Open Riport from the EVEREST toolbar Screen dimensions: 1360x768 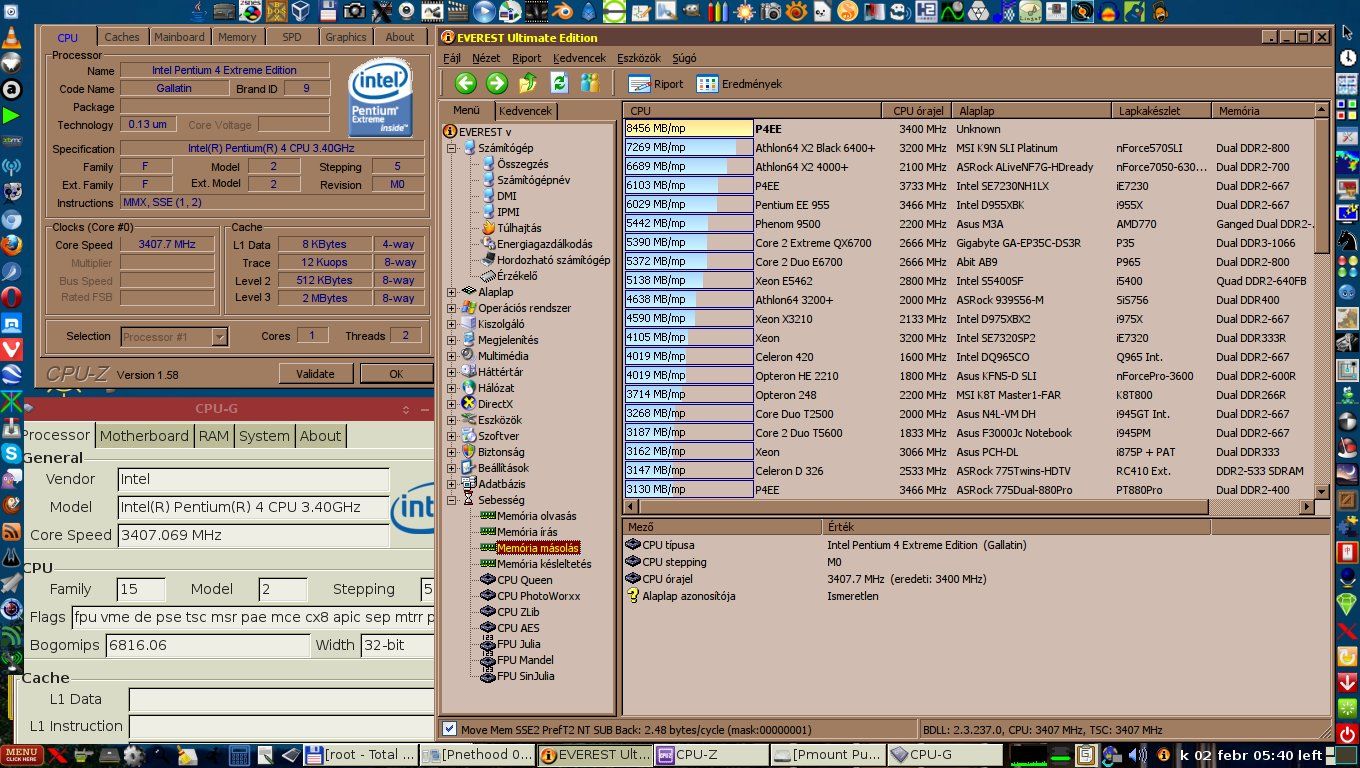[x=656, y=84]
